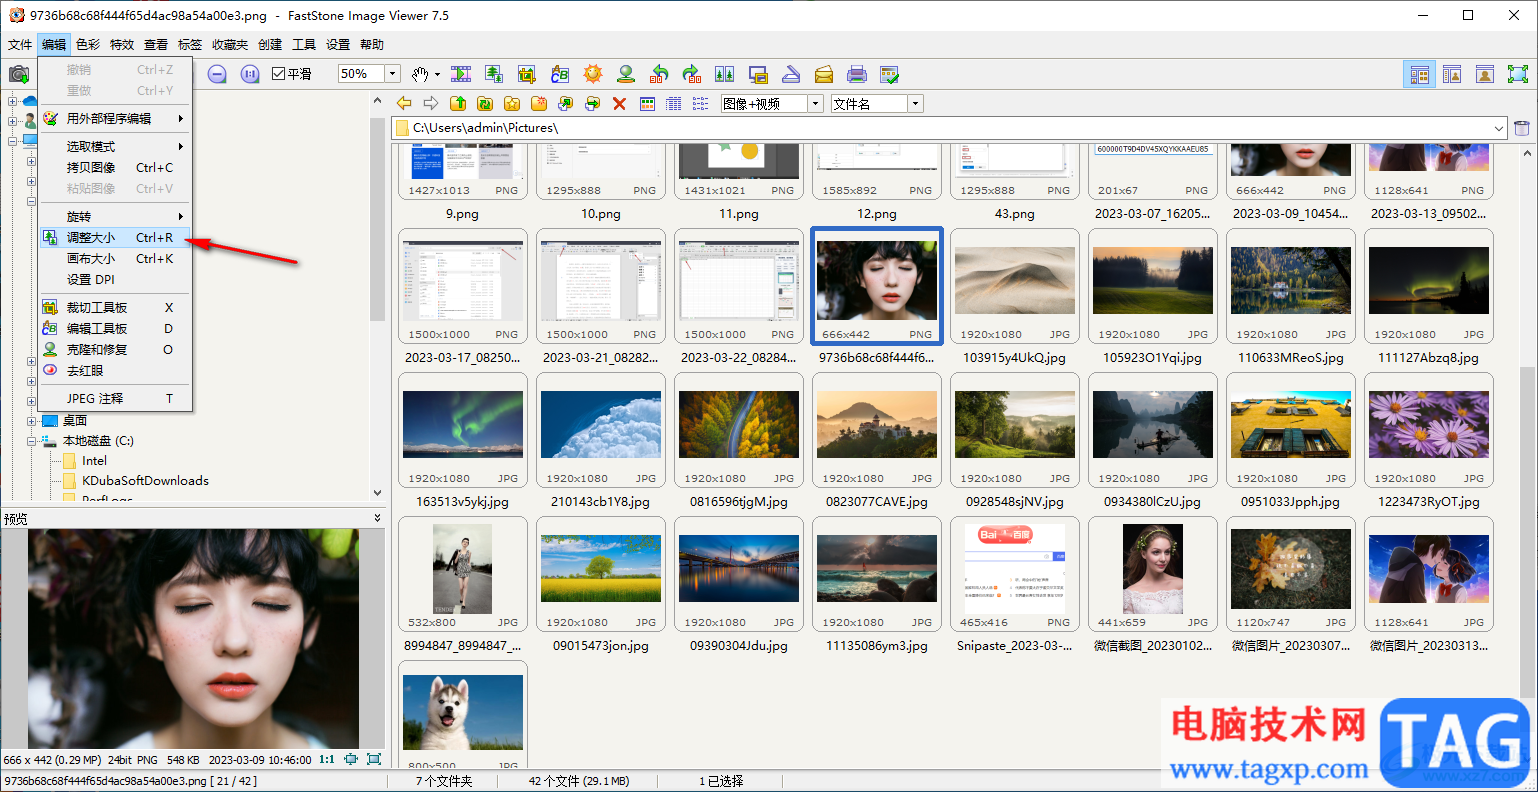Refresh the current folder icon

point(485,103)
